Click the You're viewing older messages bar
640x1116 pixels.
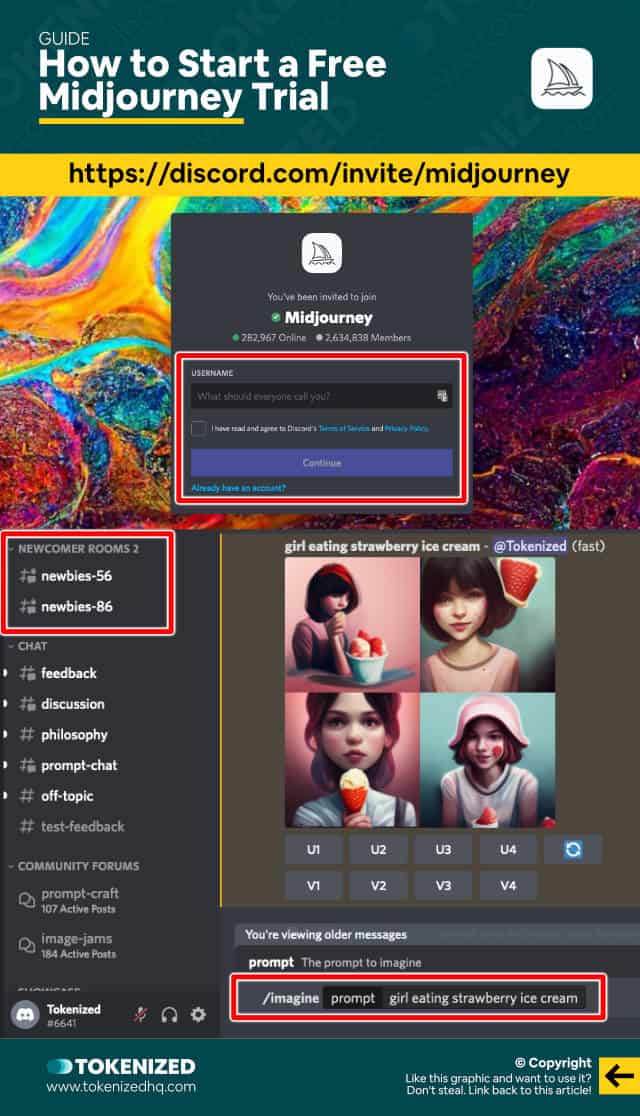(x=437, y=935)
